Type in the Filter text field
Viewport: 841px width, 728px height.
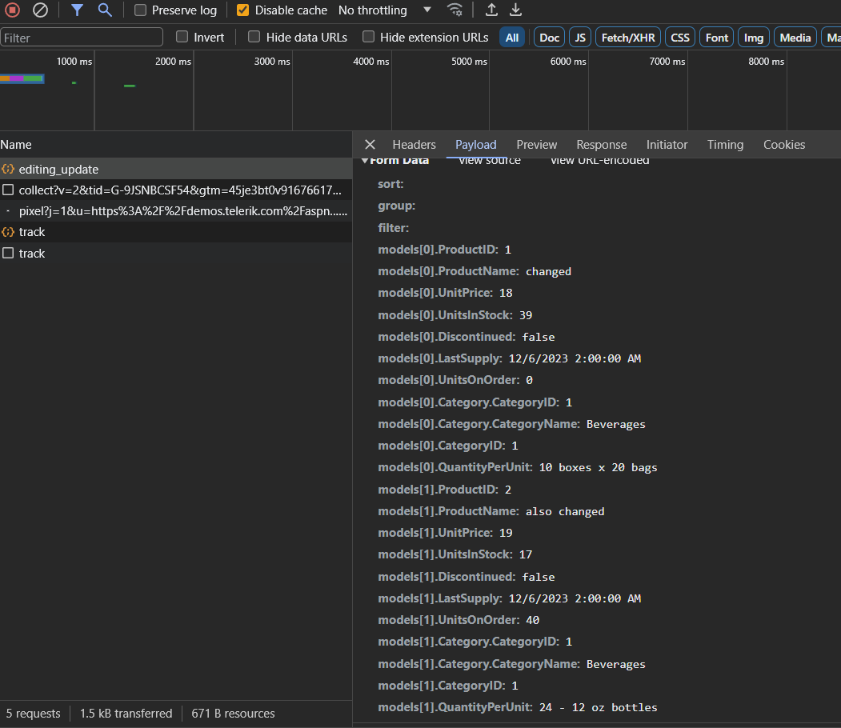click(82, 37)
